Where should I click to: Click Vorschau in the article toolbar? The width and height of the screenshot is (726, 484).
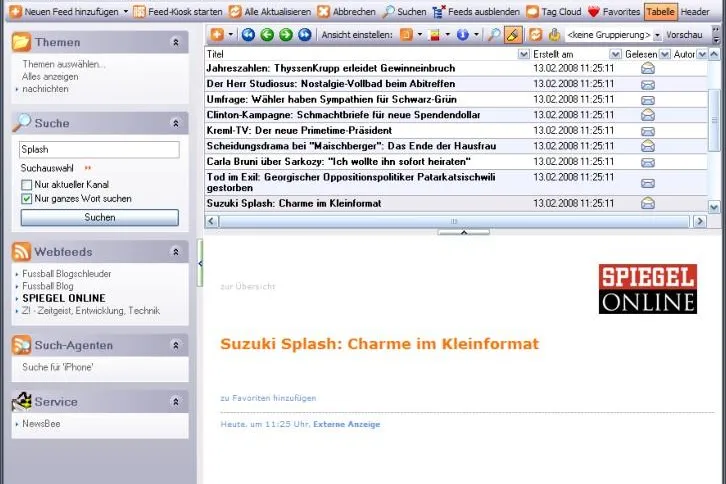[x=684, y=35]
